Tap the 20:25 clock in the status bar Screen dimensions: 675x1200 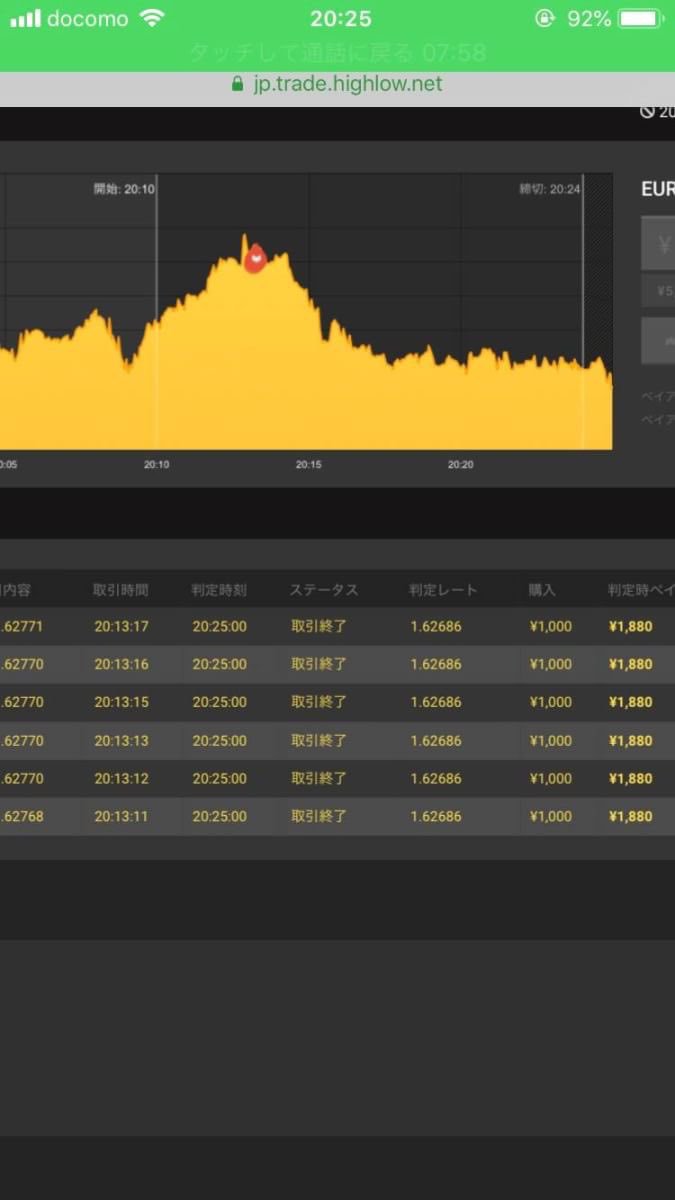(x=340, y=18)
